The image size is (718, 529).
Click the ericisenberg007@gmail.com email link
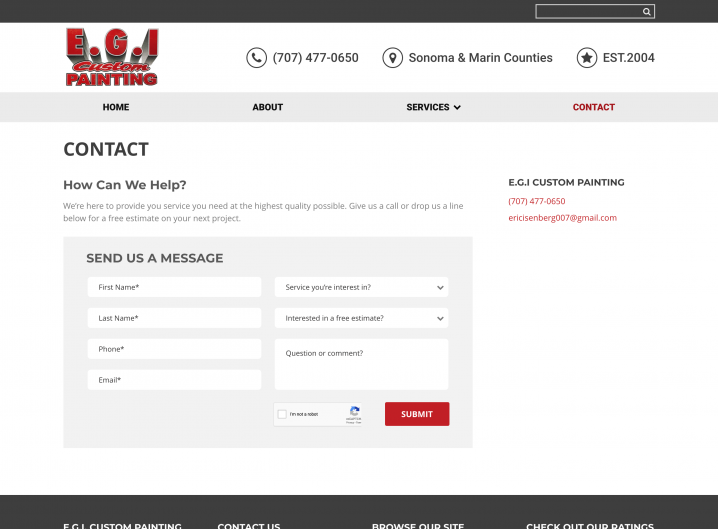click(562, 218)
